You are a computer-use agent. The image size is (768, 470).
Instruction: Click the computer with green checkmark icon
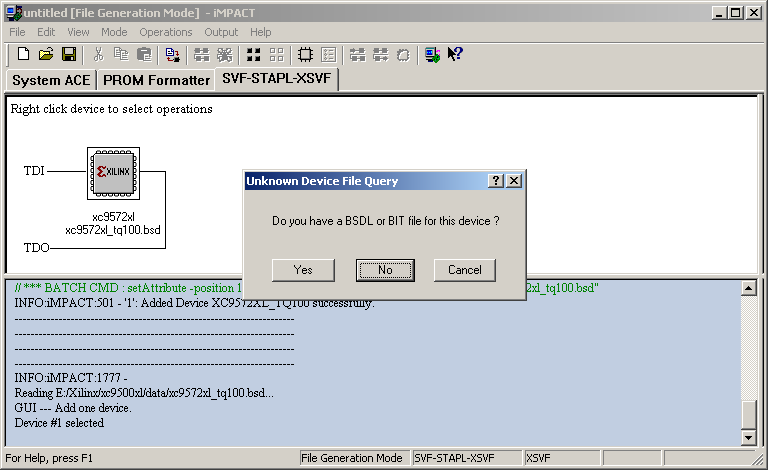(x=432, y=54)
